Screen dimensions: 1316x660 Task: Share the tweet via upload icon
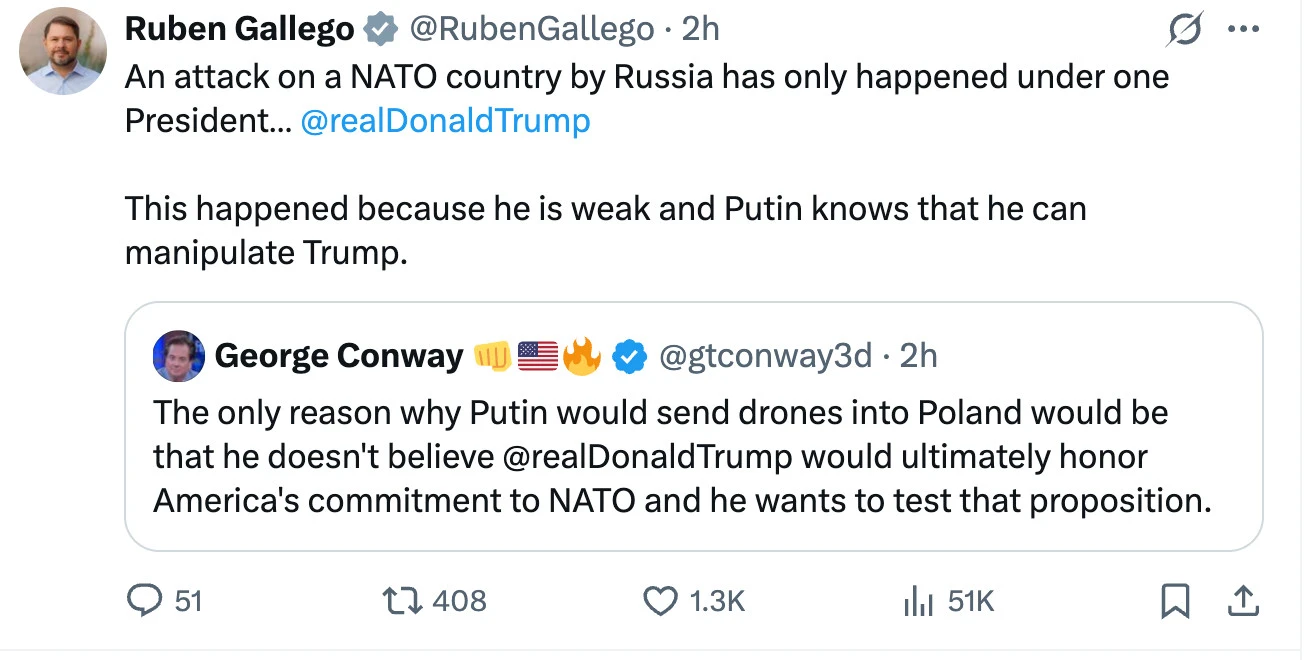click(1240, 600)
